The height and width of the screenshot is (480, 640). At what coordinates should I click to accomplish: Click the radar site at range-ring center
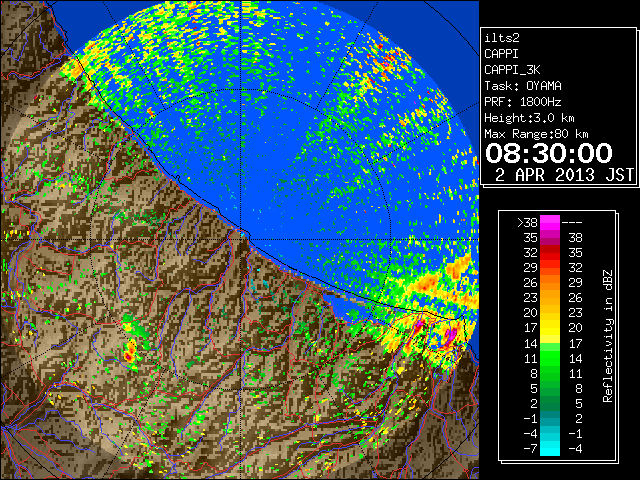(x=241, y=239)
